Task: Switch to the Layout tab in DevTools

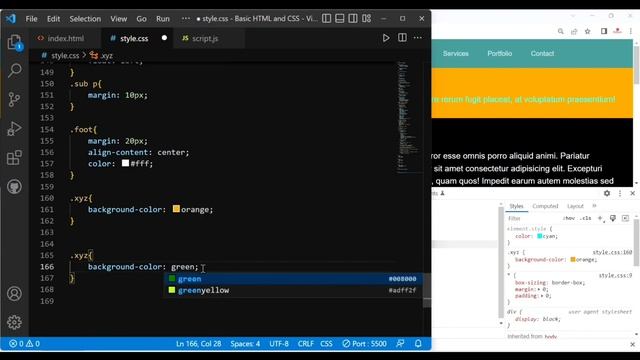Action: 575,206
